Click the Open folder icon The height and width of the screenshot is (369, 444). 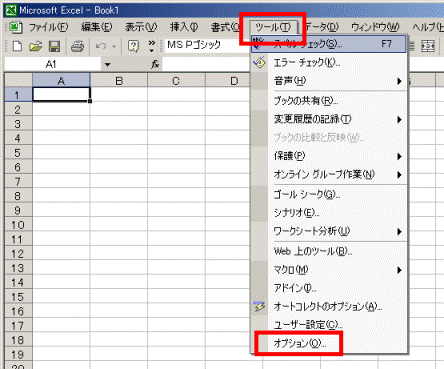point(36,46)
